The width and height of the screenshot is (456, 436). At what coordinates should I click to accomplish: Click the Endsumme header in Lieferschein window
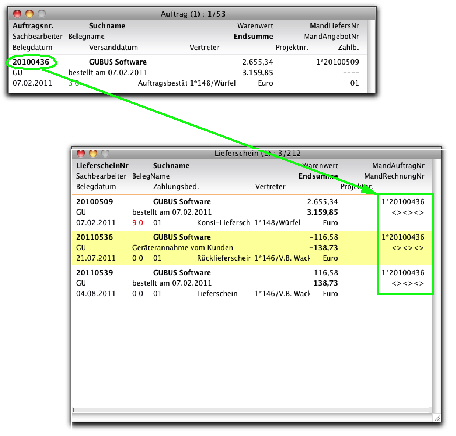tap(318, 176)
